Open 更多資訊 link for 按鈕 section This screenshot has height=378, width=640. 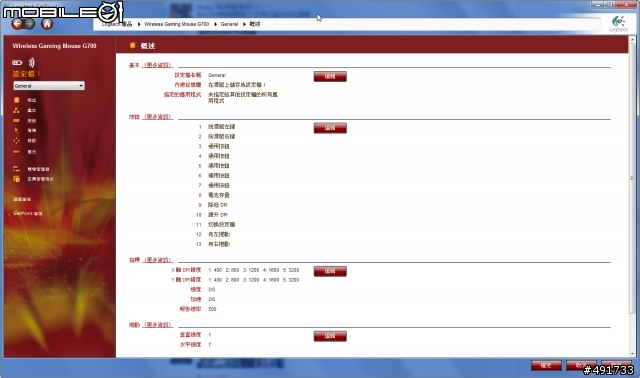(x=158, y=117)
